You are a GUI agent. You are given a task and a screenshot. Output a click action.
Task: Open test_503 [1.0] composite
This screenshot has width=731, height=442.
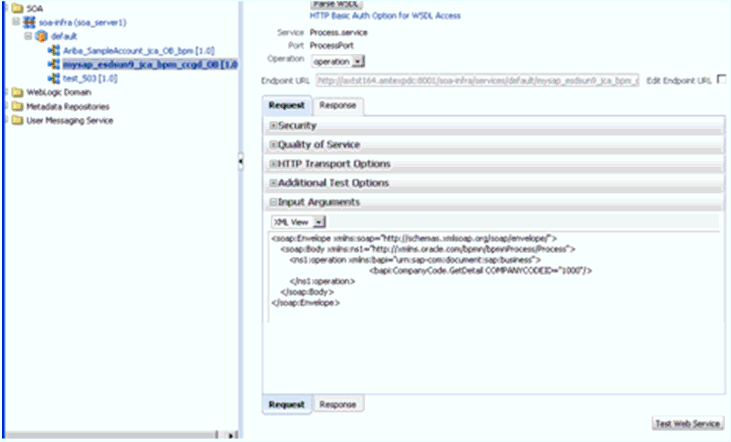point(90,78)
